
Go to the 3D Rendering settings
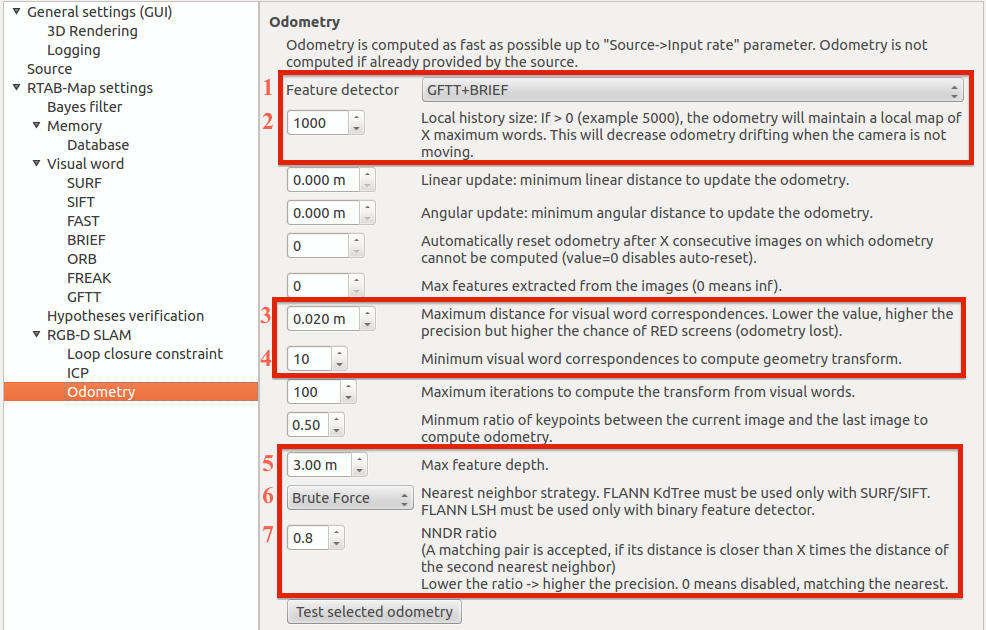92,31
